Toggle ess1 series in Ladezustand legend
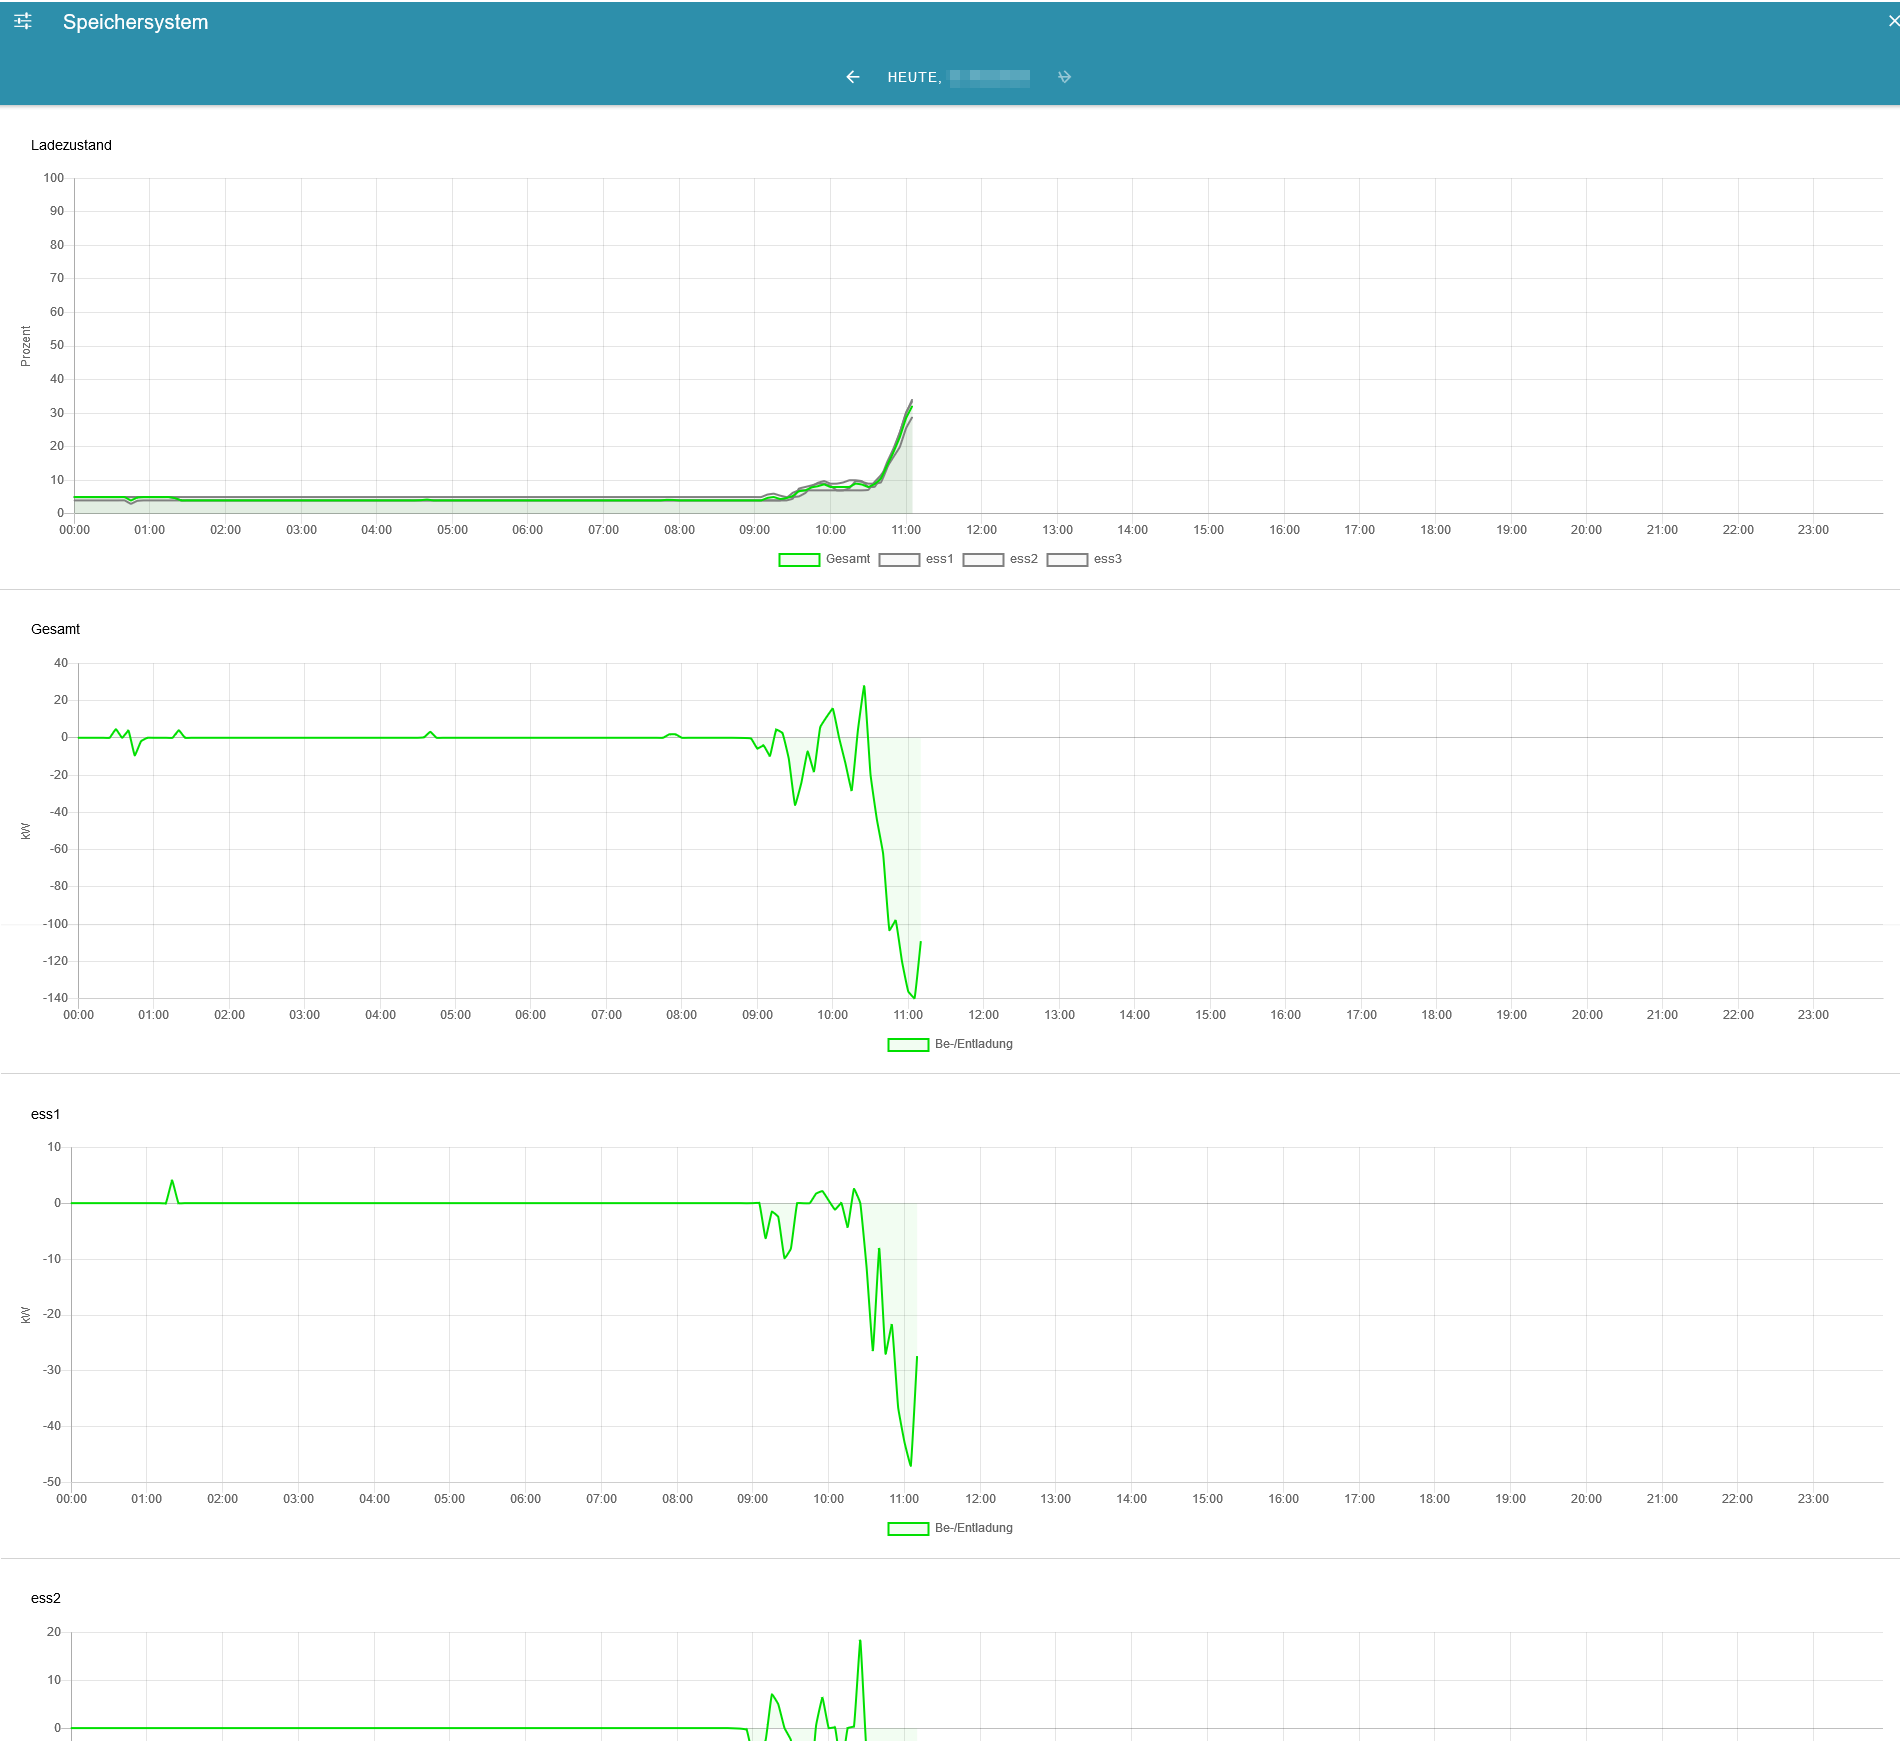Image resolution: width=1900 pixels, height=1760 pixels. (x=916, y=559)
